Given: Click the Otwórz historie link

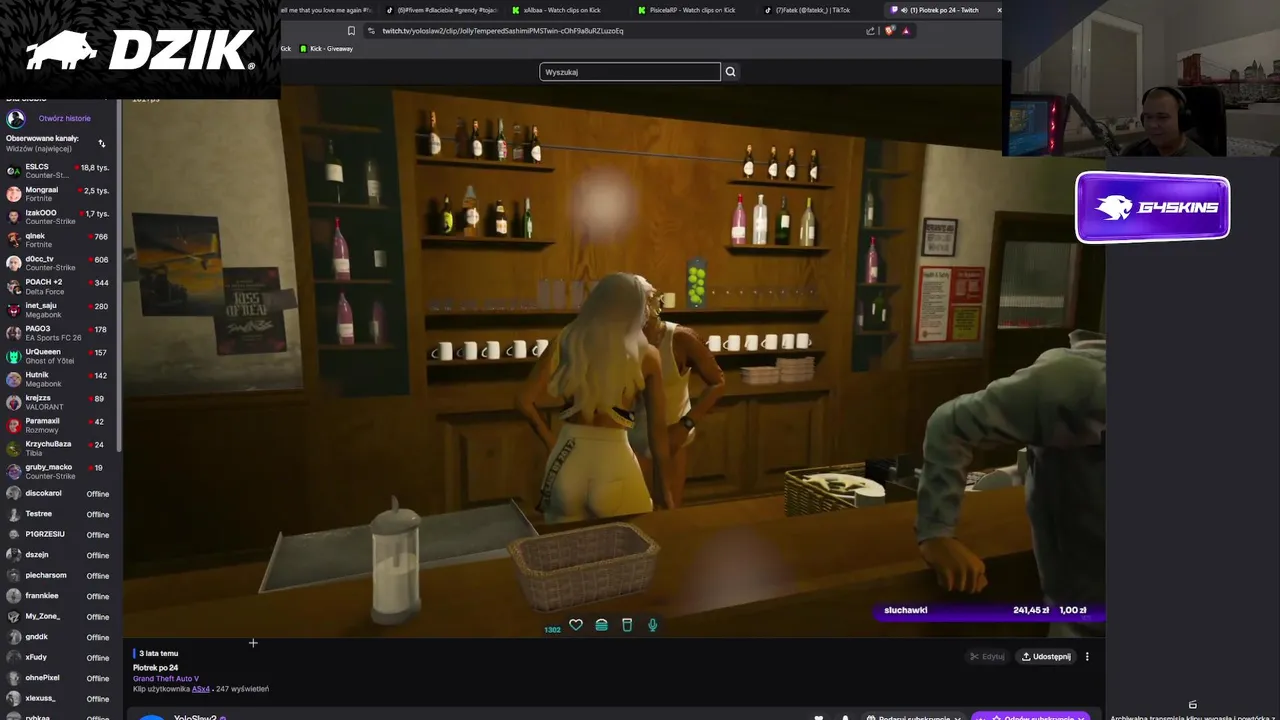Looking at the screenshot, I should pyautogui.click(x=65, y=119).
